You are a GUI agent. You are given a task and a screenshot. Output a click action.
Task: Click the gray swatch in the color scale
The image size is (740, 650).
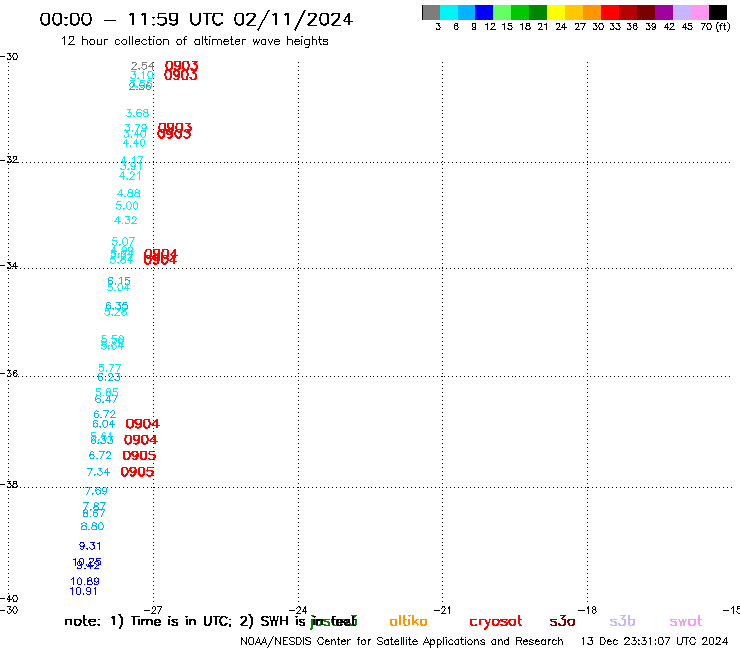tap(431, 12)
